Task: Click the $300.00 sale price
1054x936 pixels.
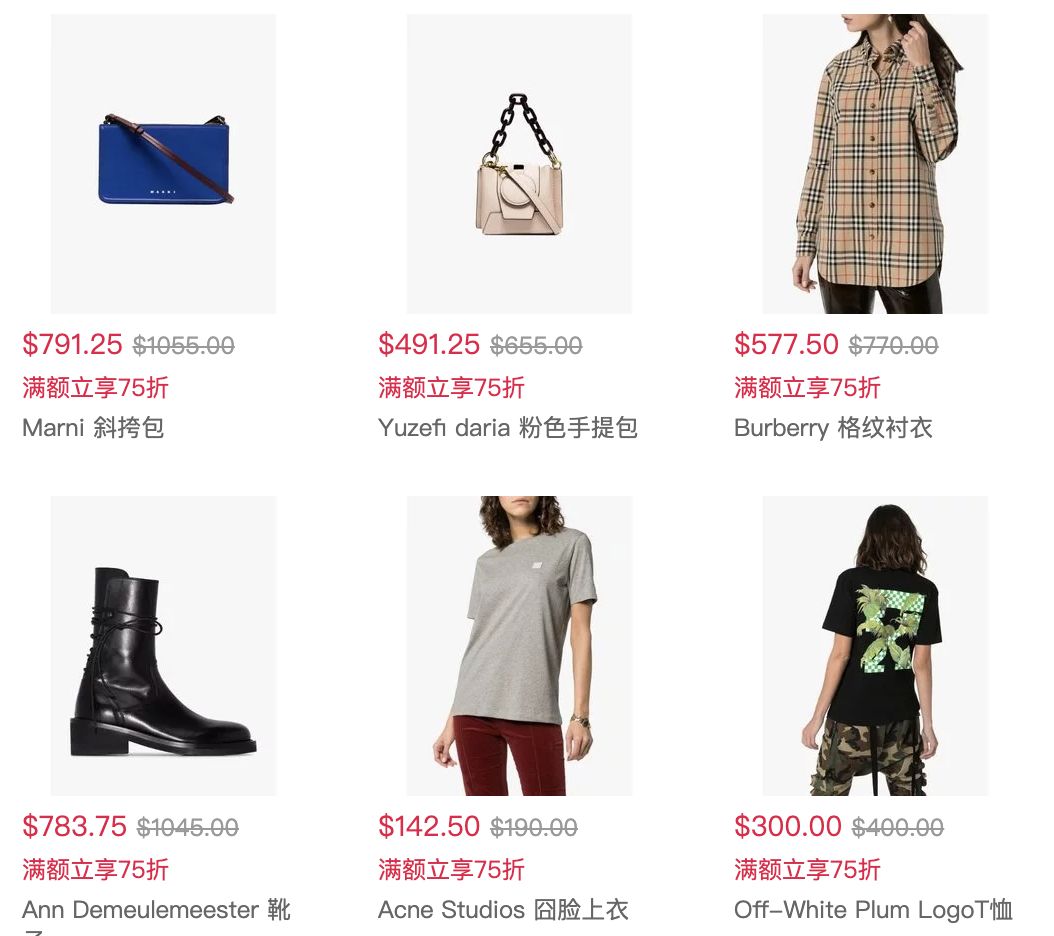Action: click(x=787, y=826)
